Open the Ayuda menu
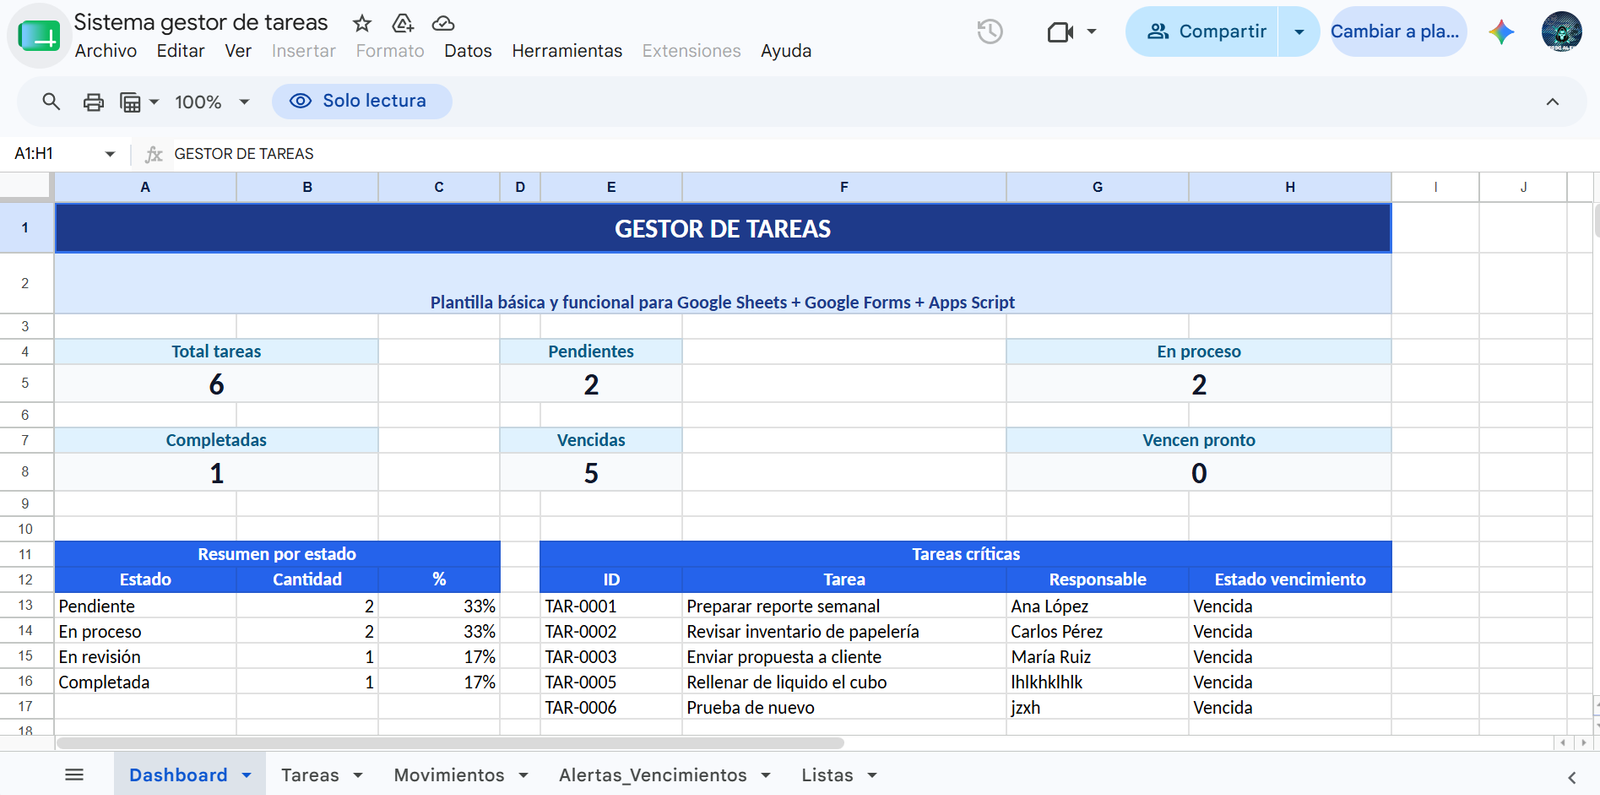This screenshot has height=795, width=1600. tap(786, 51)
